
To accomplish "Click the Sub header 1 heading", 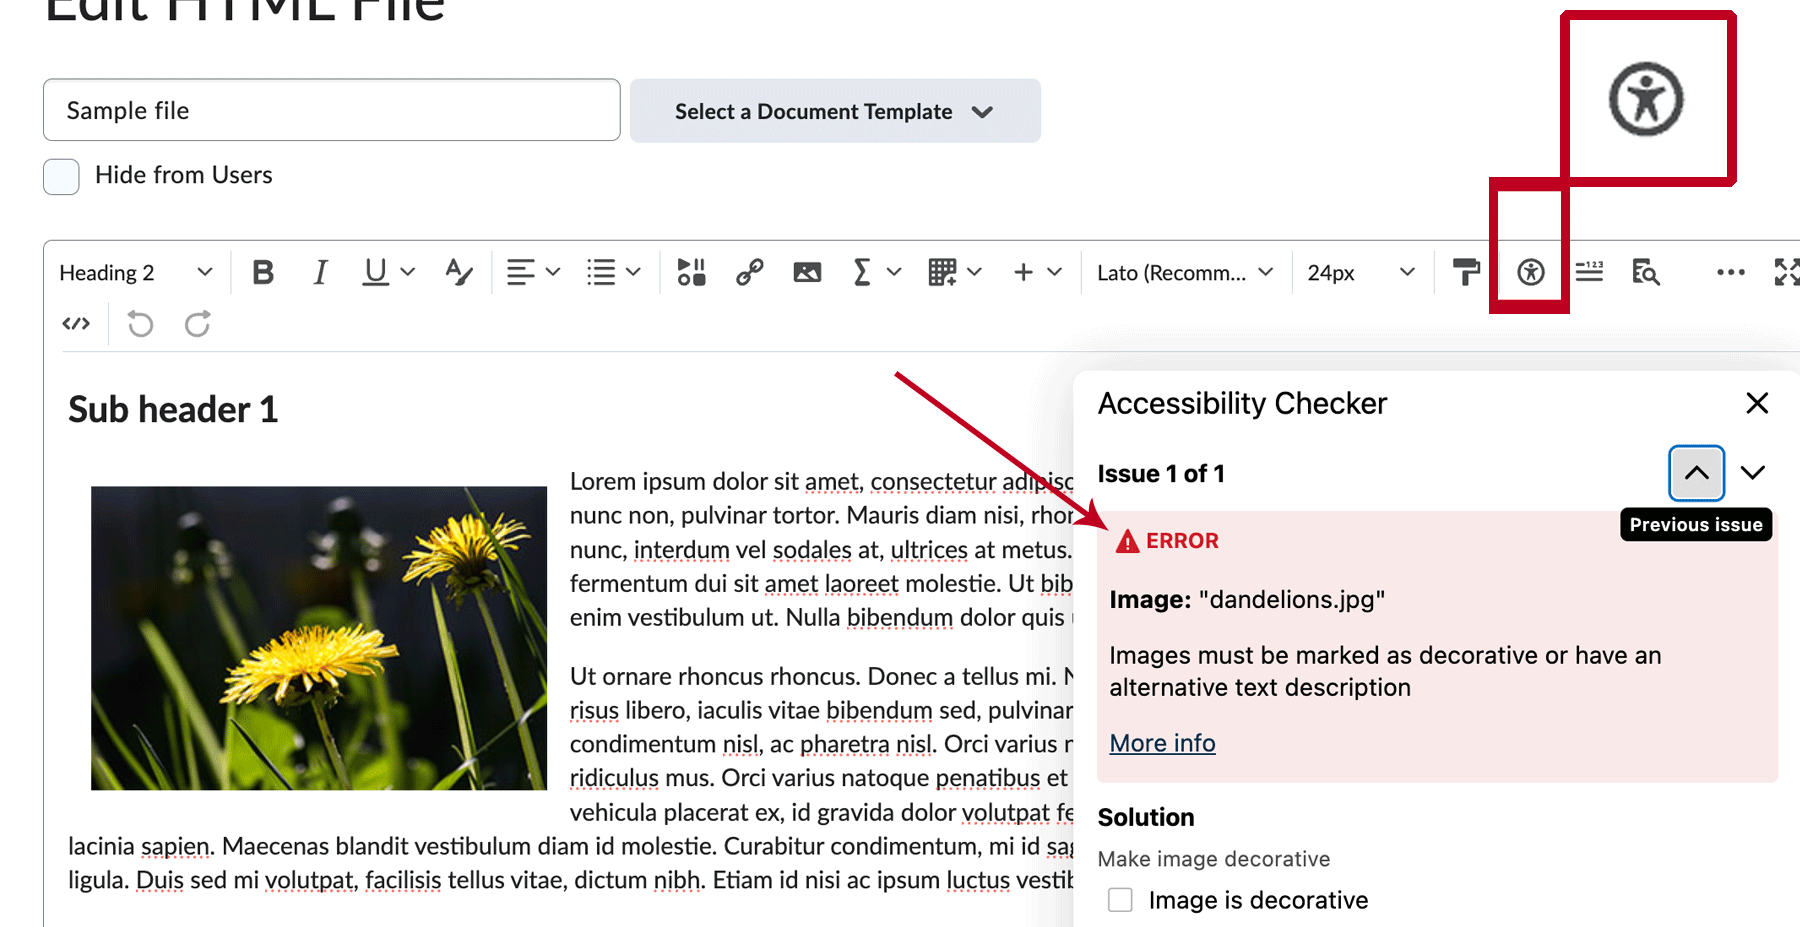I will [173, 409].
